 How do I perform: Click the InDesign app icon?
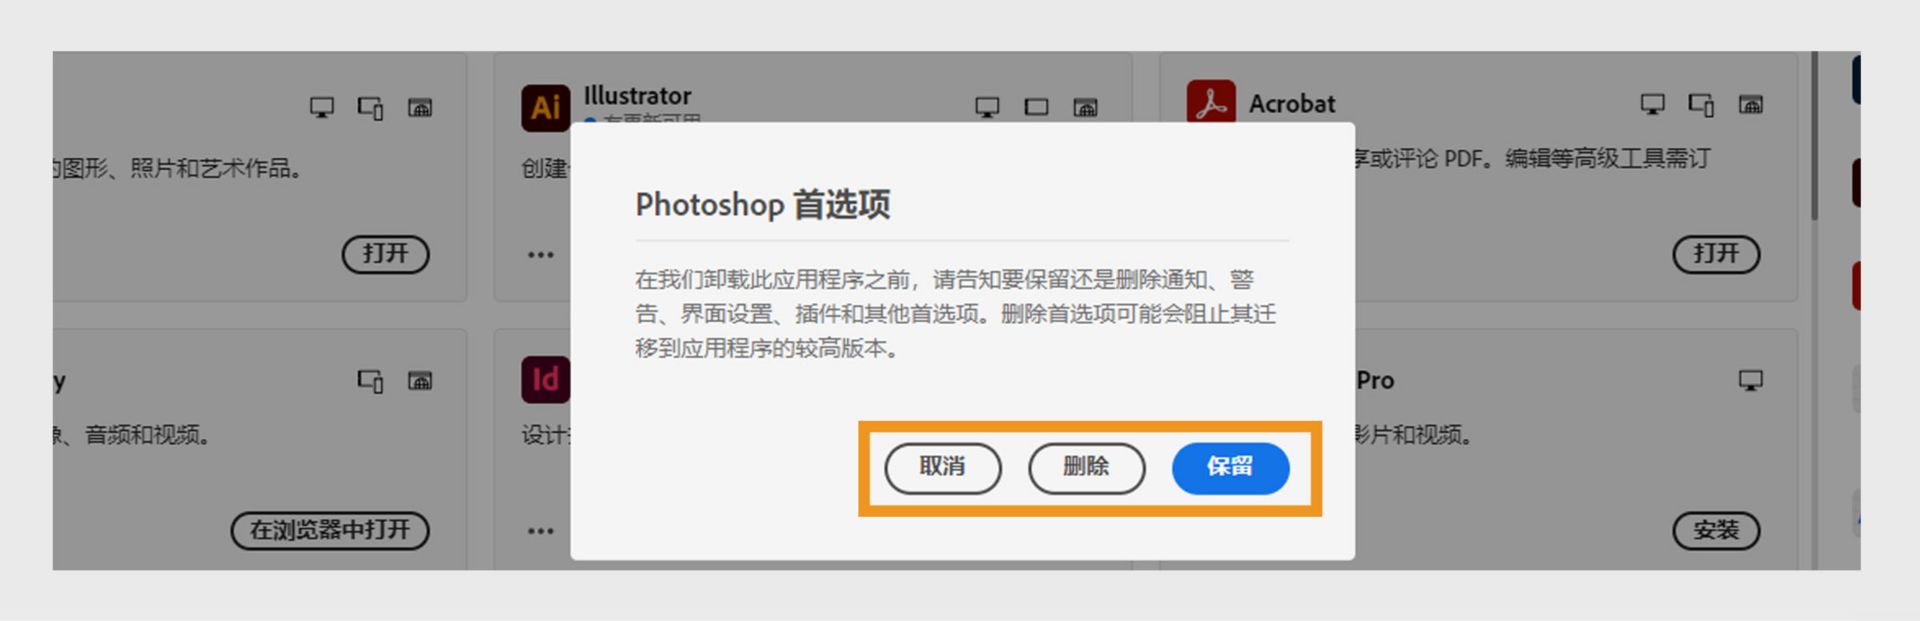pos(545,380)
